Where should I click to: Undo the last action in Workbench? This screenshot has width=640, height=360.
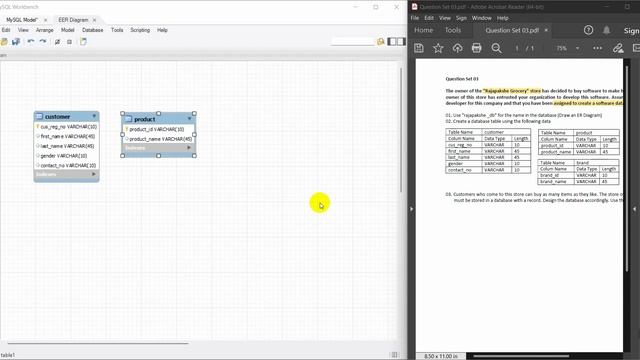coord(31,42)
